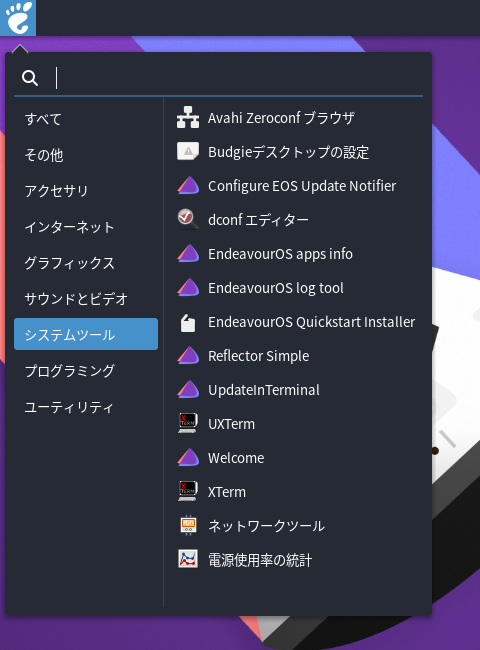This screenshot has height=650, width=480.
Task: Focus the application search field
Action: pos(236,78)
